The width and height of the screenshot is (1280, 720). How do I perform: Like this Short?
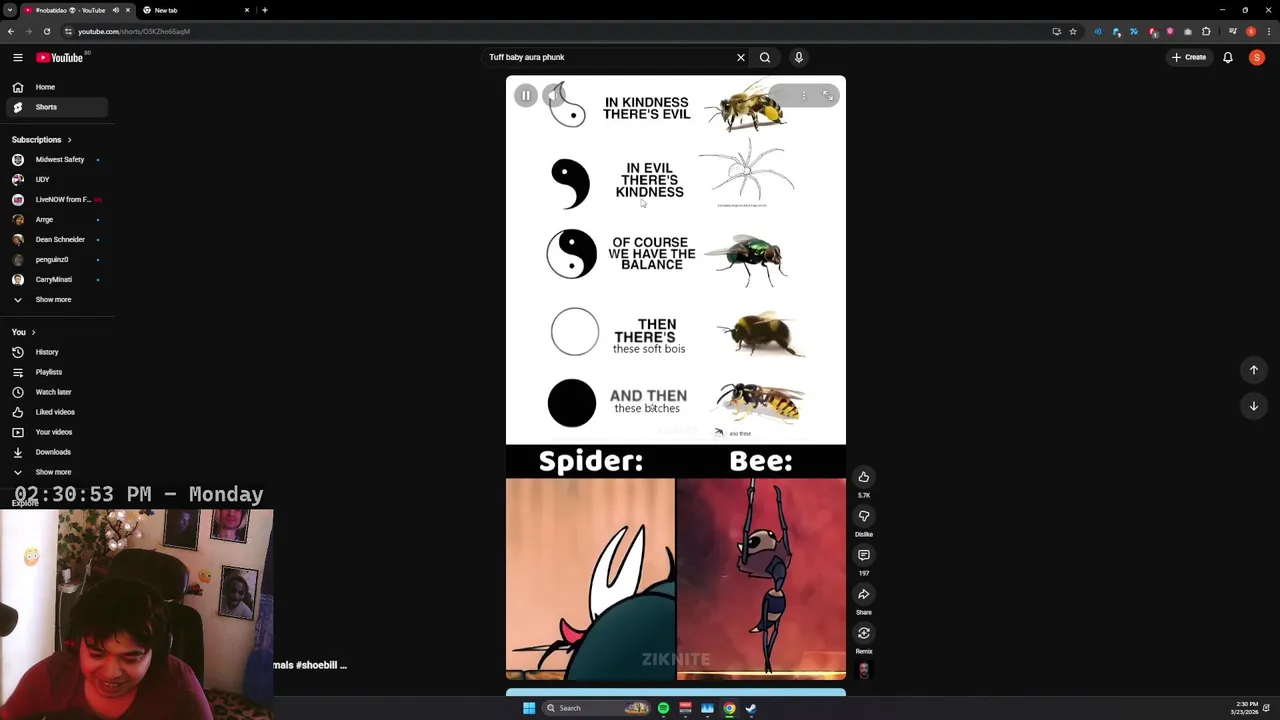(x=864, y=477)
